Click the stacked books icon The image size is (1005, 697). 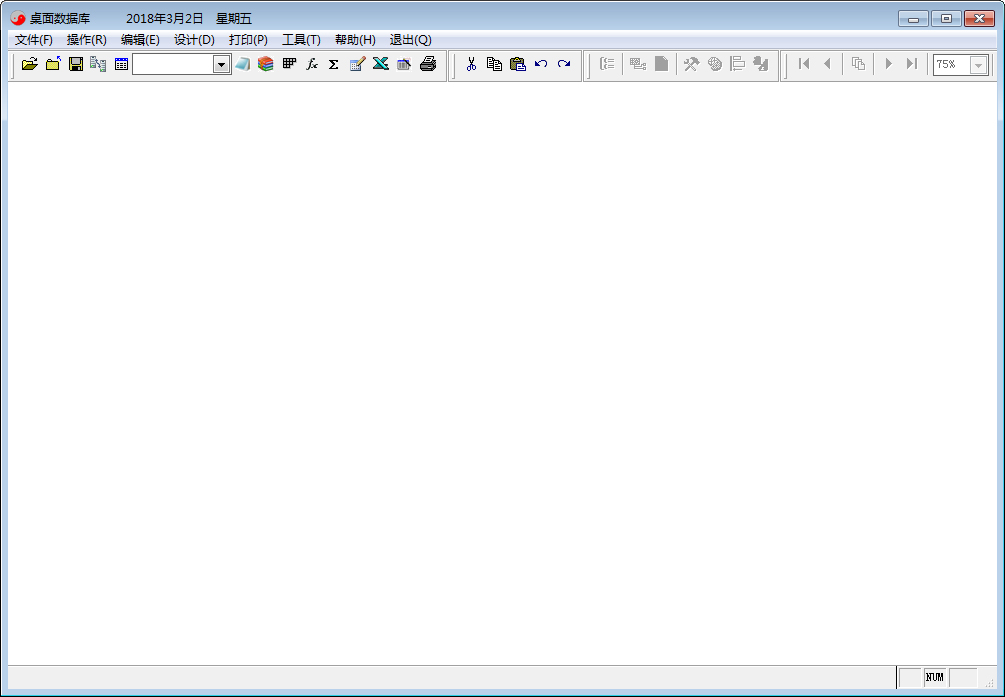click(265, 64)
